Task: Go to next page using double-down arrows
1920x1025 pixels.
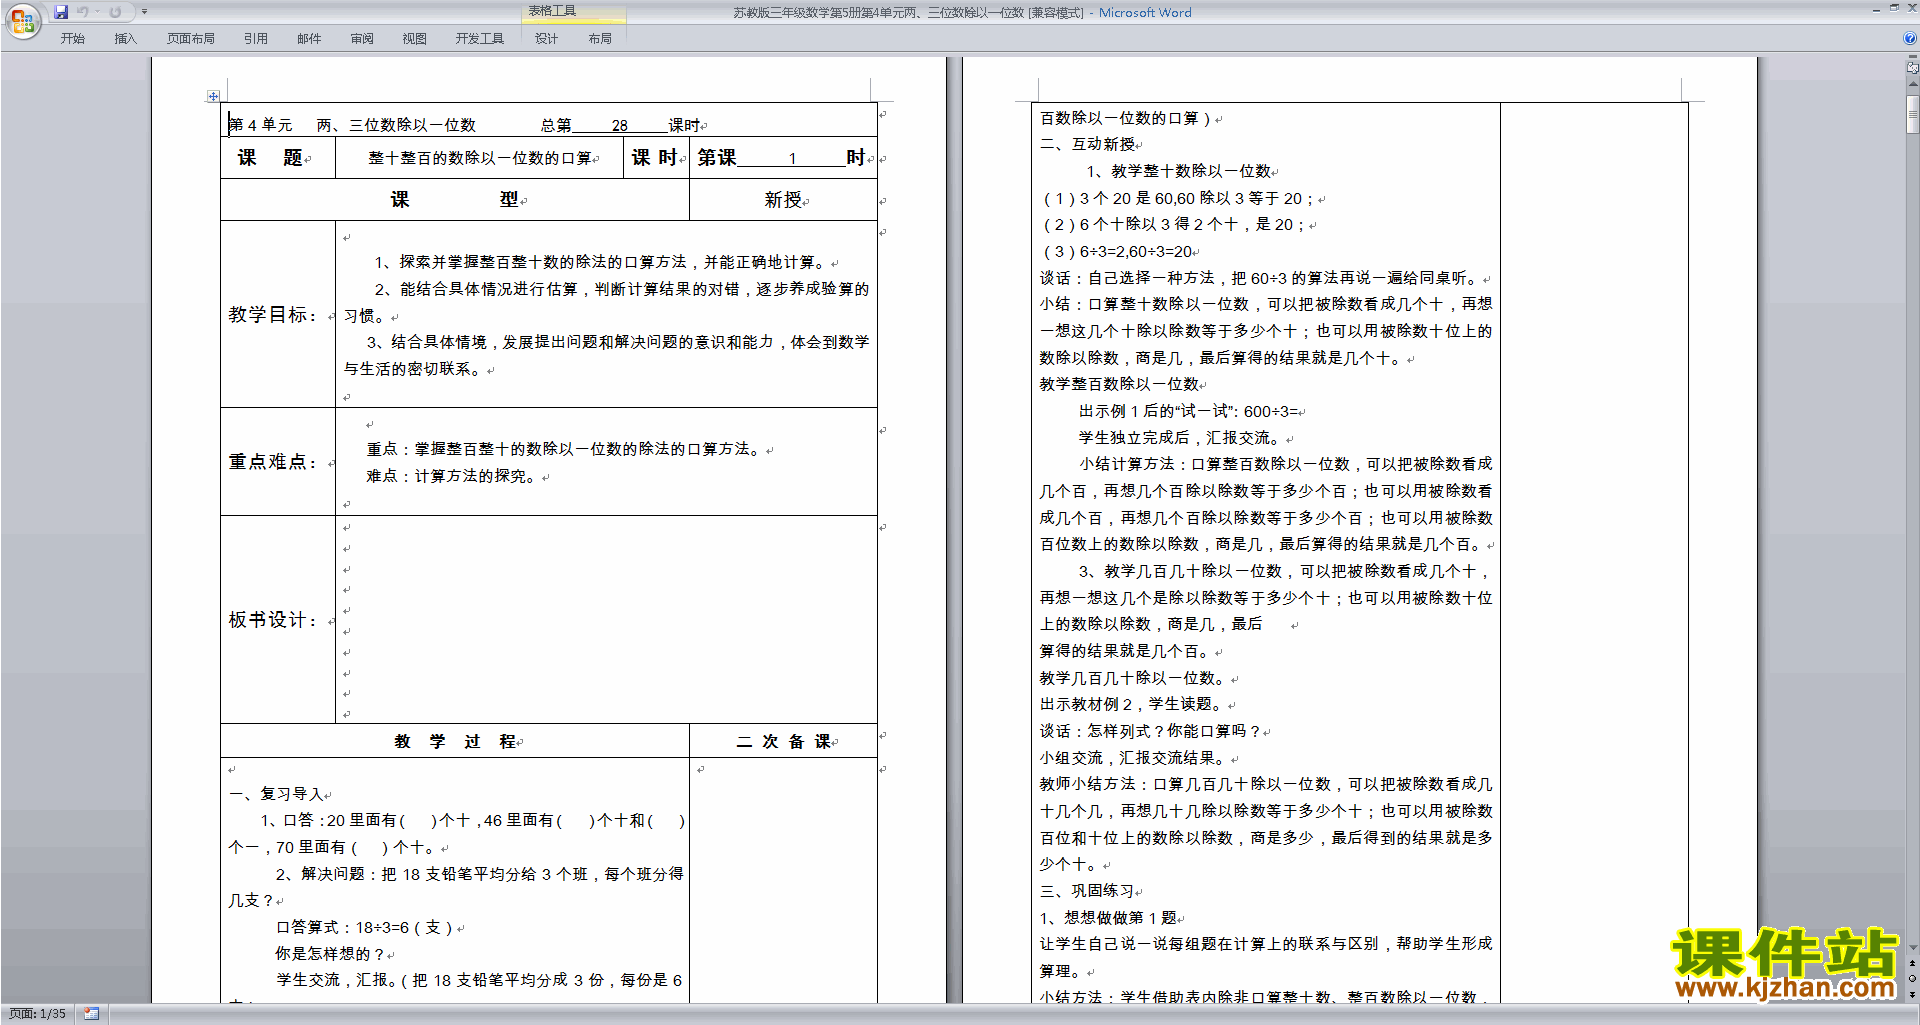Action: 1912,995
